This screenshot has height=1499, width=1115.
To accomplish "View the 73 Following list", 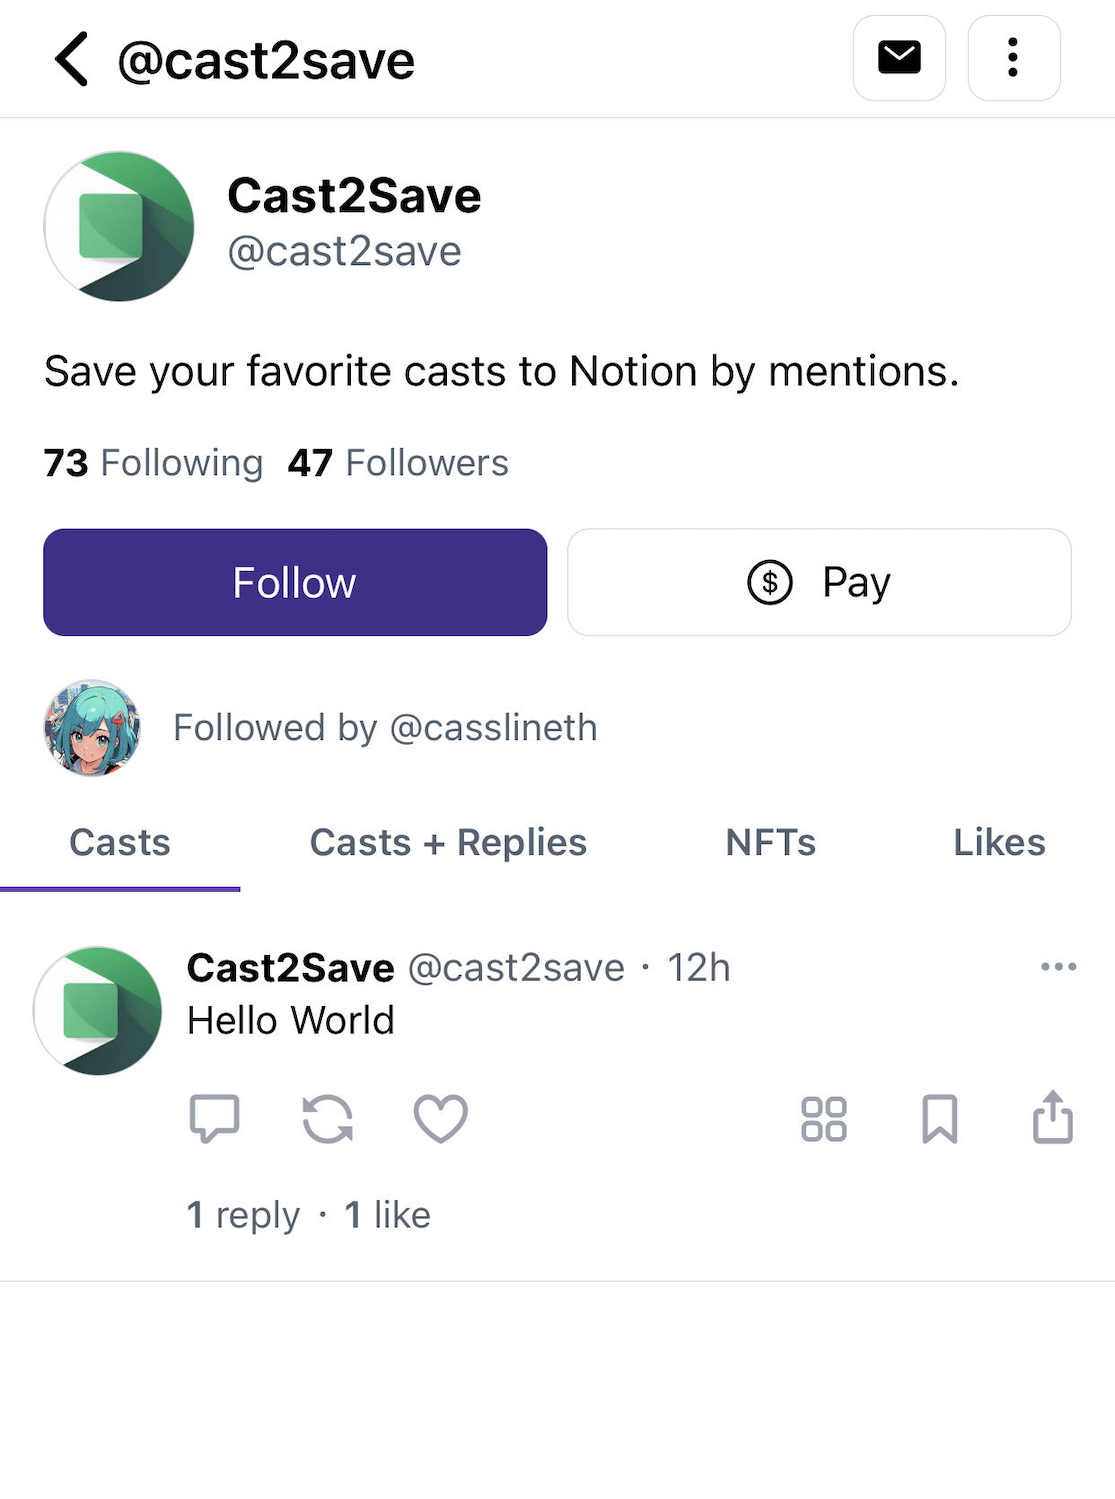I will (153, 463).
